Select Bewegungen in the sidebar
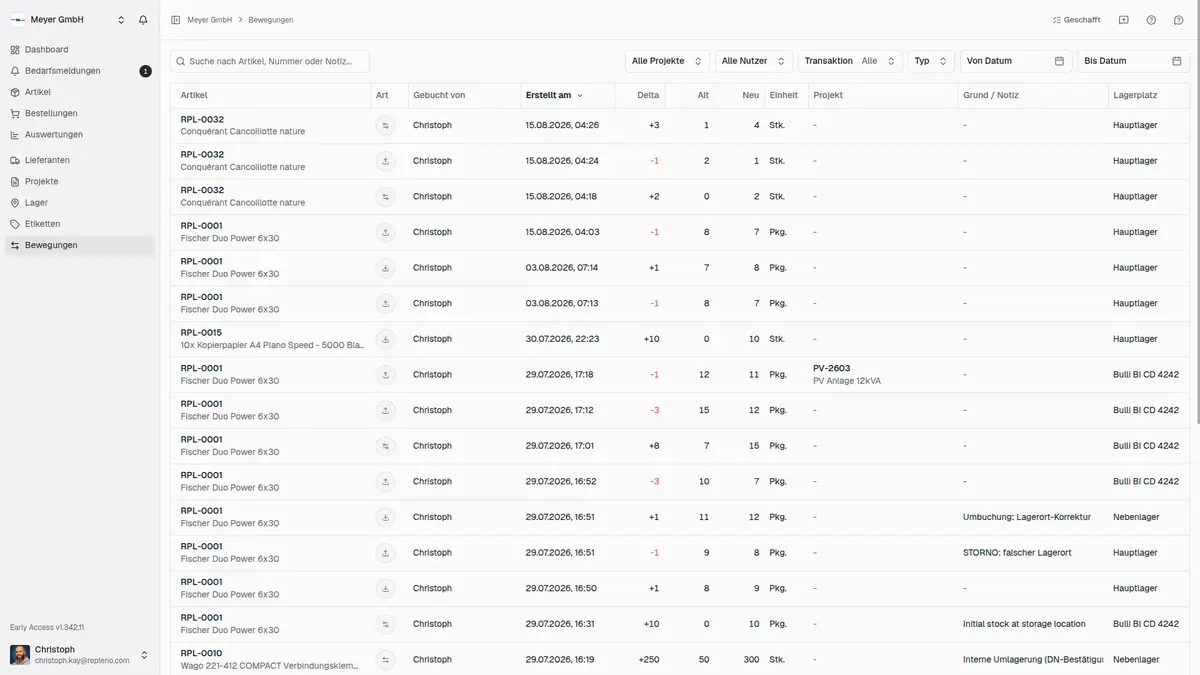 80,245
